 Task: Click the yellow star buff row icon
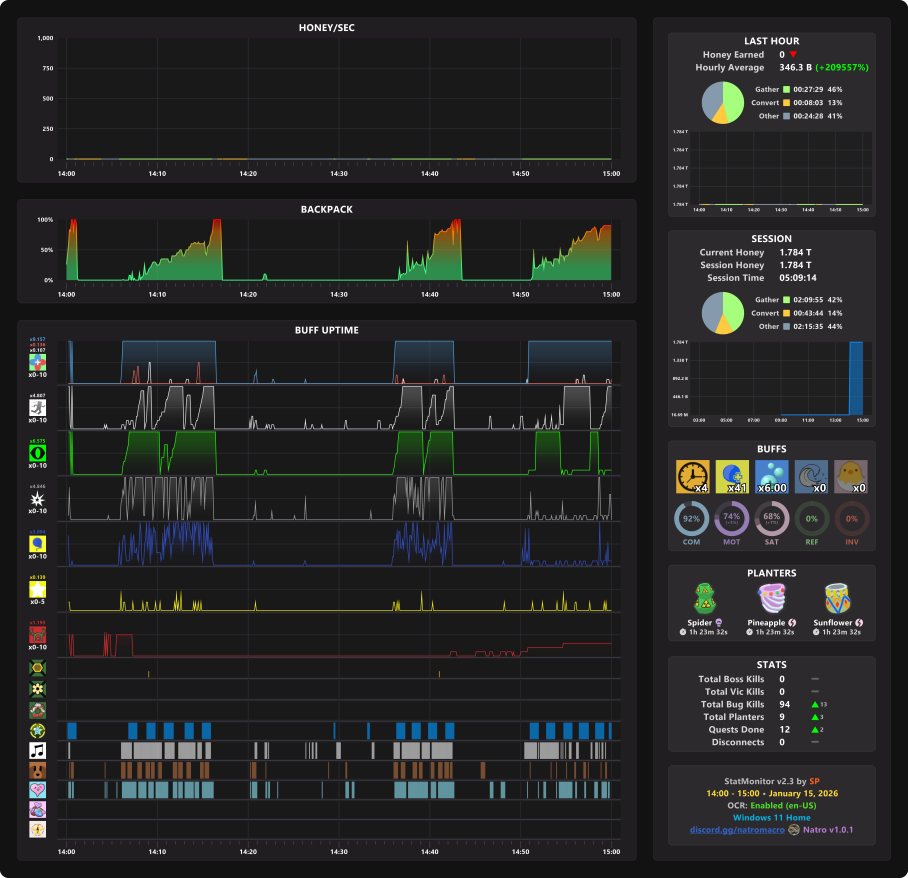(x=38, y=589)
